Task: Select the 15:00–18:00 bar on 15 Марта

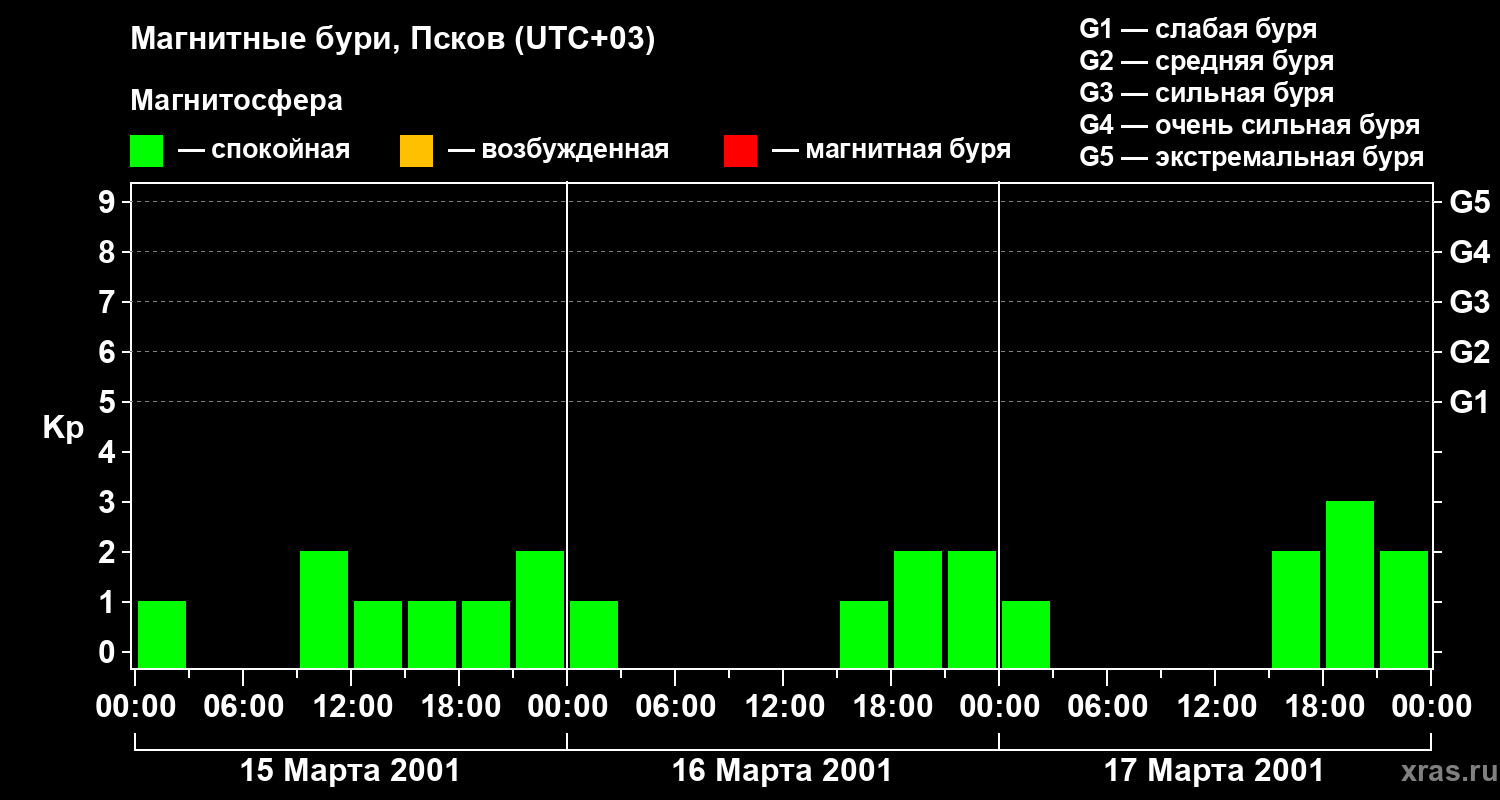Action: click(432, 634)
